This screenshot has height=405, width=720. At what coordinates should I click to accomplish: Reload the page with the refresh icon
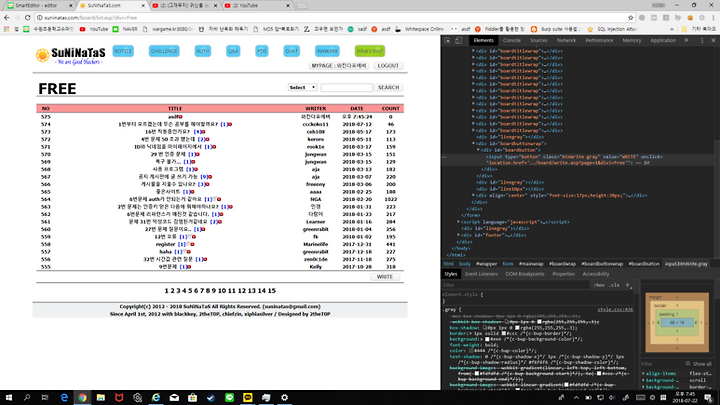pyautogui.click(x=28, y=17)
